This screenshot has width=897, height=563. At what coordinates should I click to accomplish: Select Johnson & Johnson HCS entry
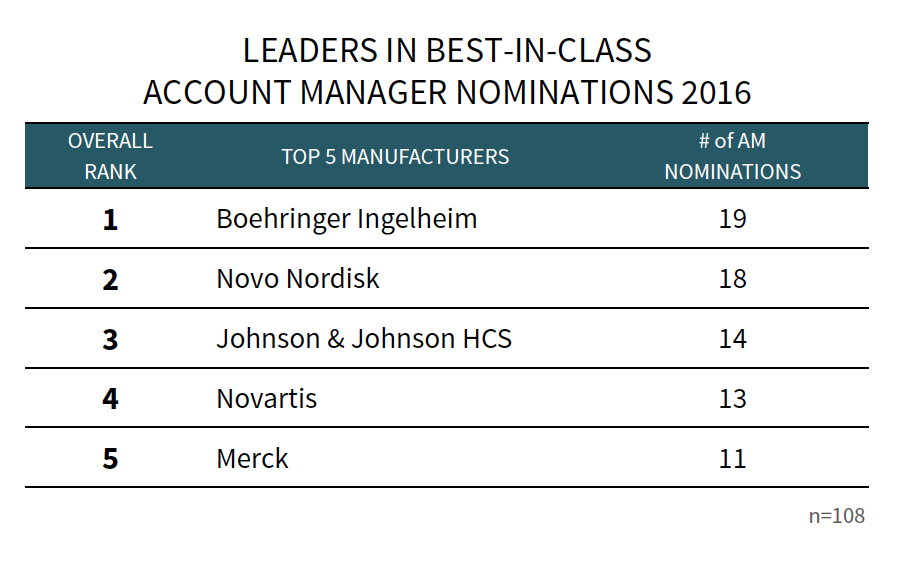coord(364,339)
